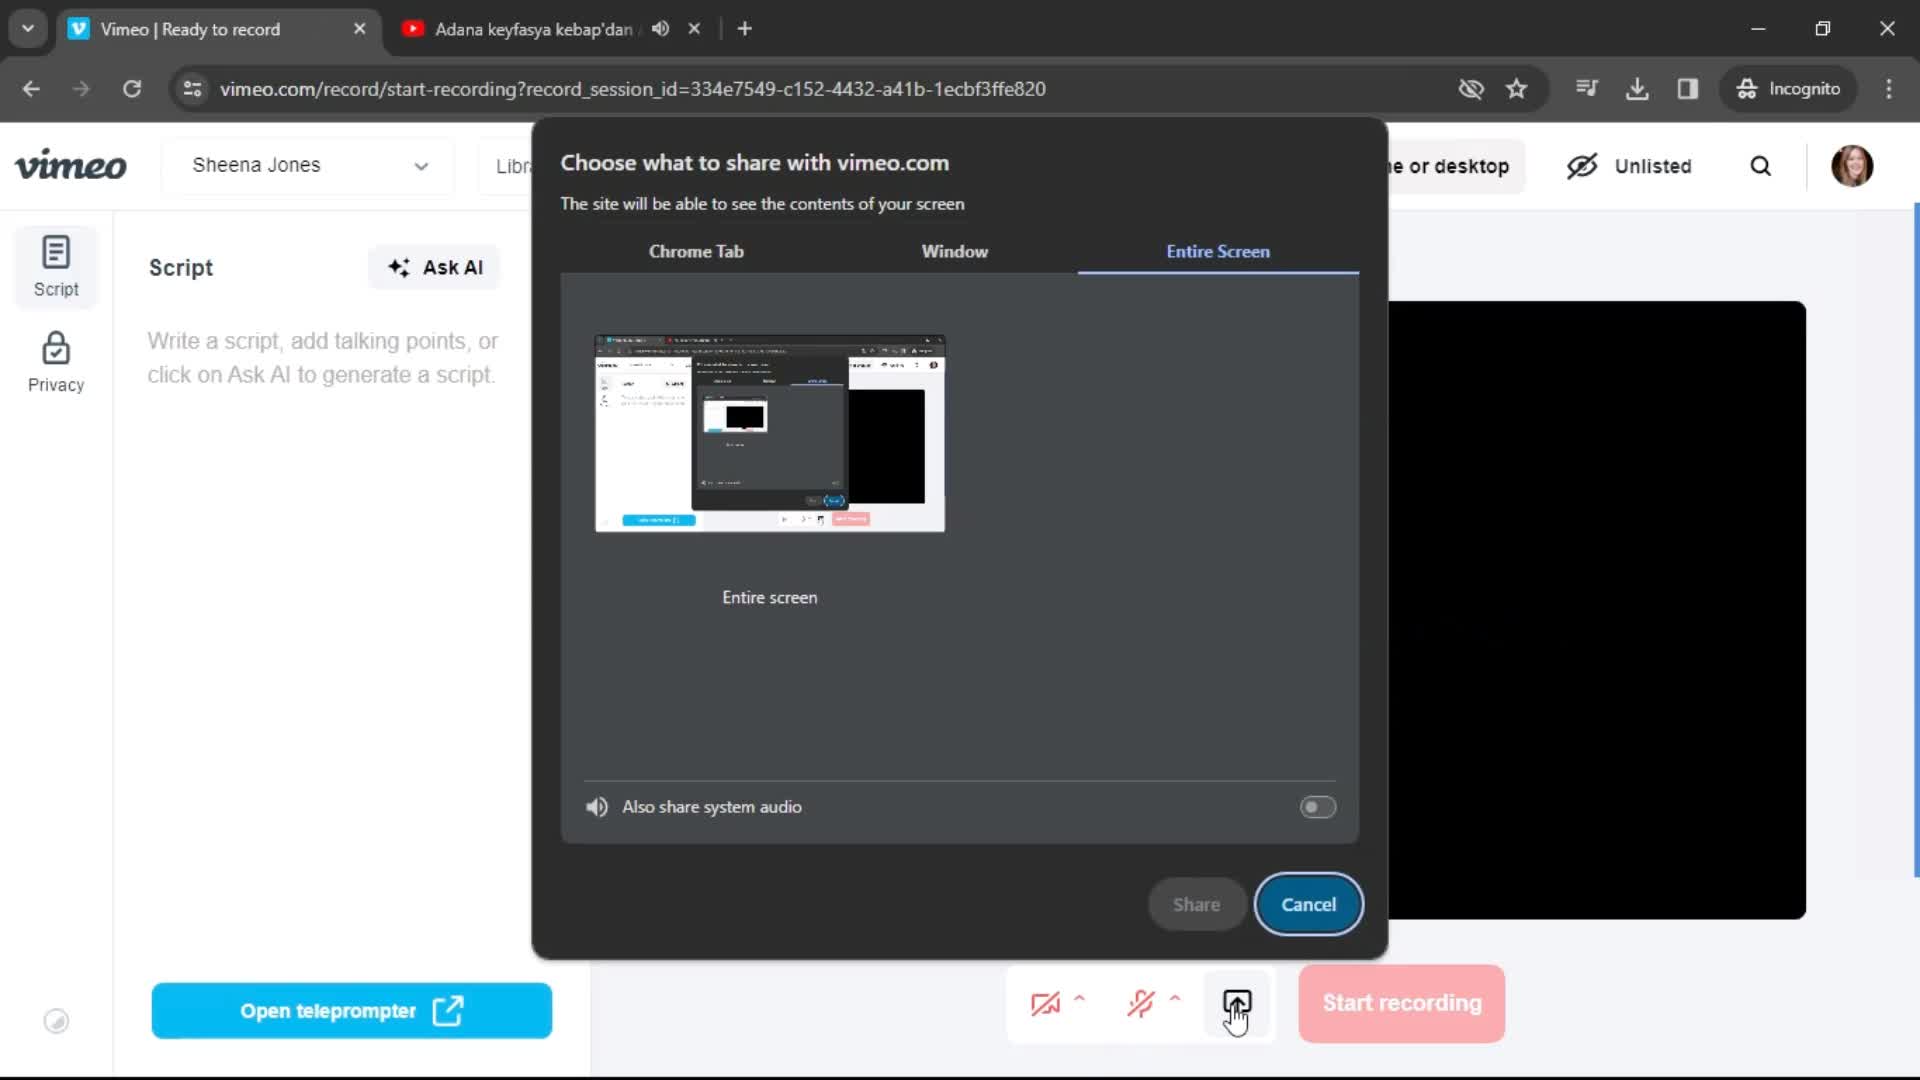Image resolution: width=1920 pixels, height=1080 pixels.
Task: Click the Unlisted label in header
Action: pyautogui.click(x=1653, y=166)
